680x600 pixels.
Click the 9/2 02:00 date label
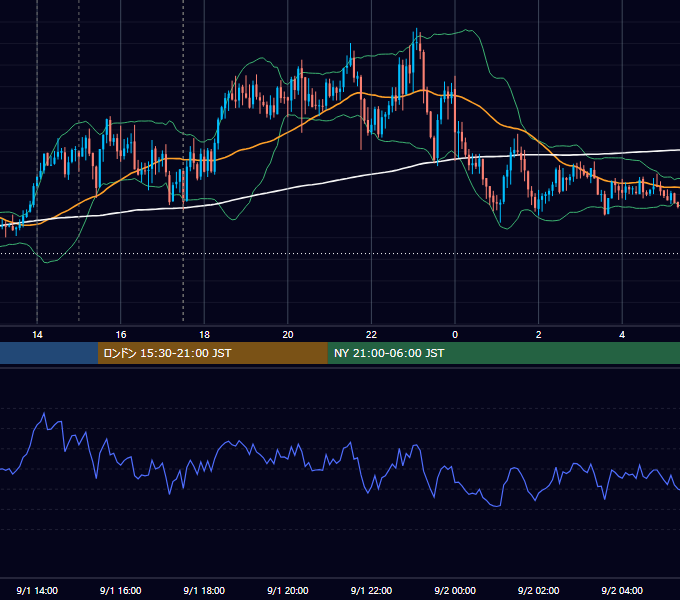coord(539,590)
